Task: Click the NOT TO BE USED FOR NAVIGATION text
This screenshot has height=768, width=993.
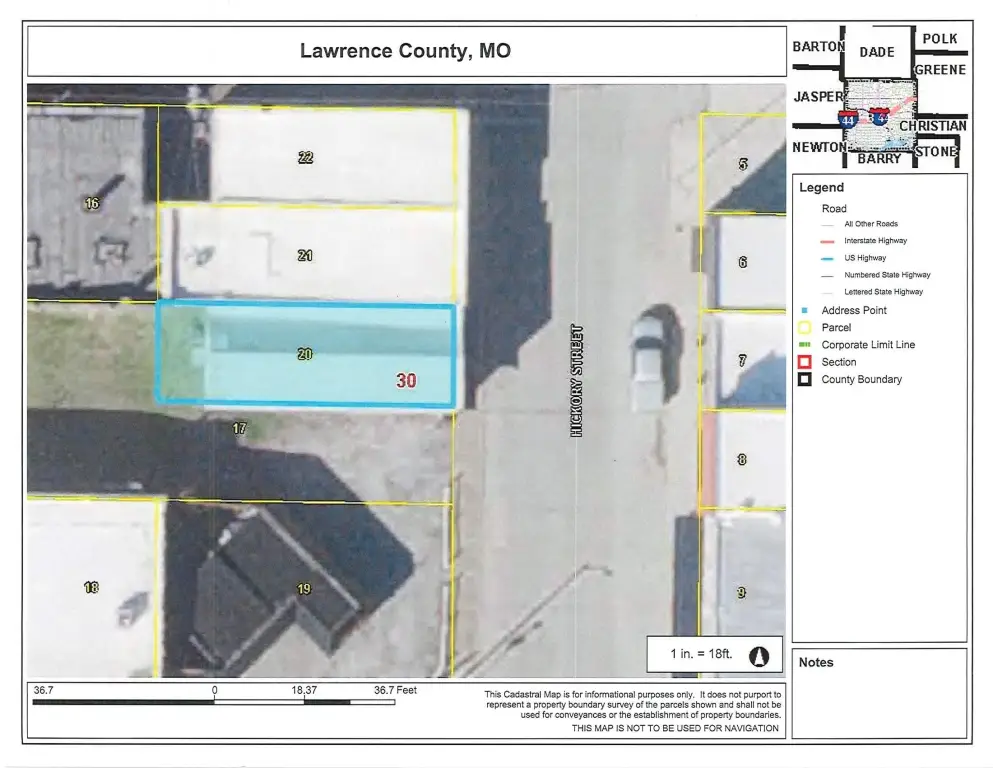Action: pos(675,728)
